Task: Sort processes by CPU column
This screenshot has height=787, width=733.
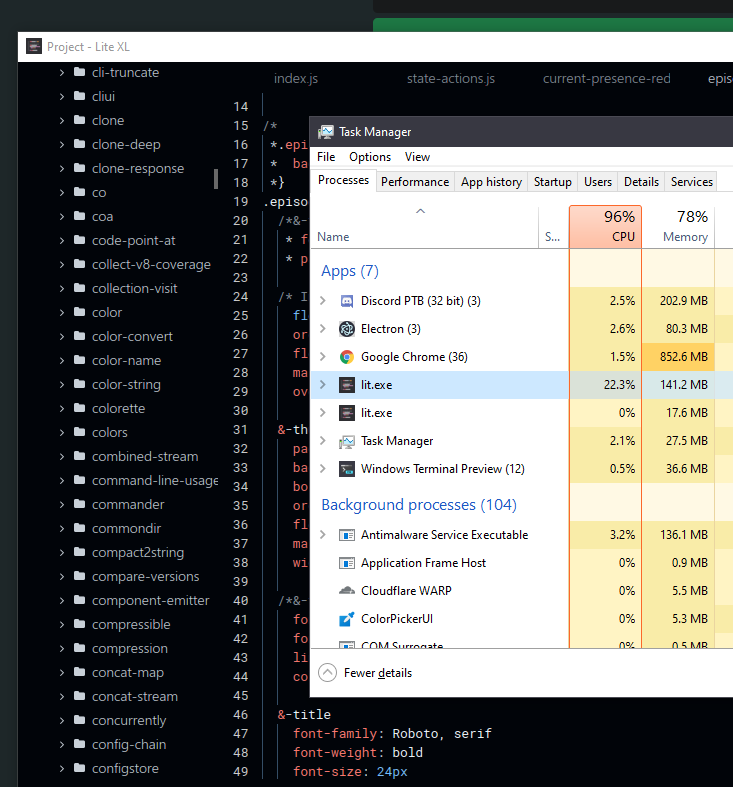Action: [x=605, y=227]
